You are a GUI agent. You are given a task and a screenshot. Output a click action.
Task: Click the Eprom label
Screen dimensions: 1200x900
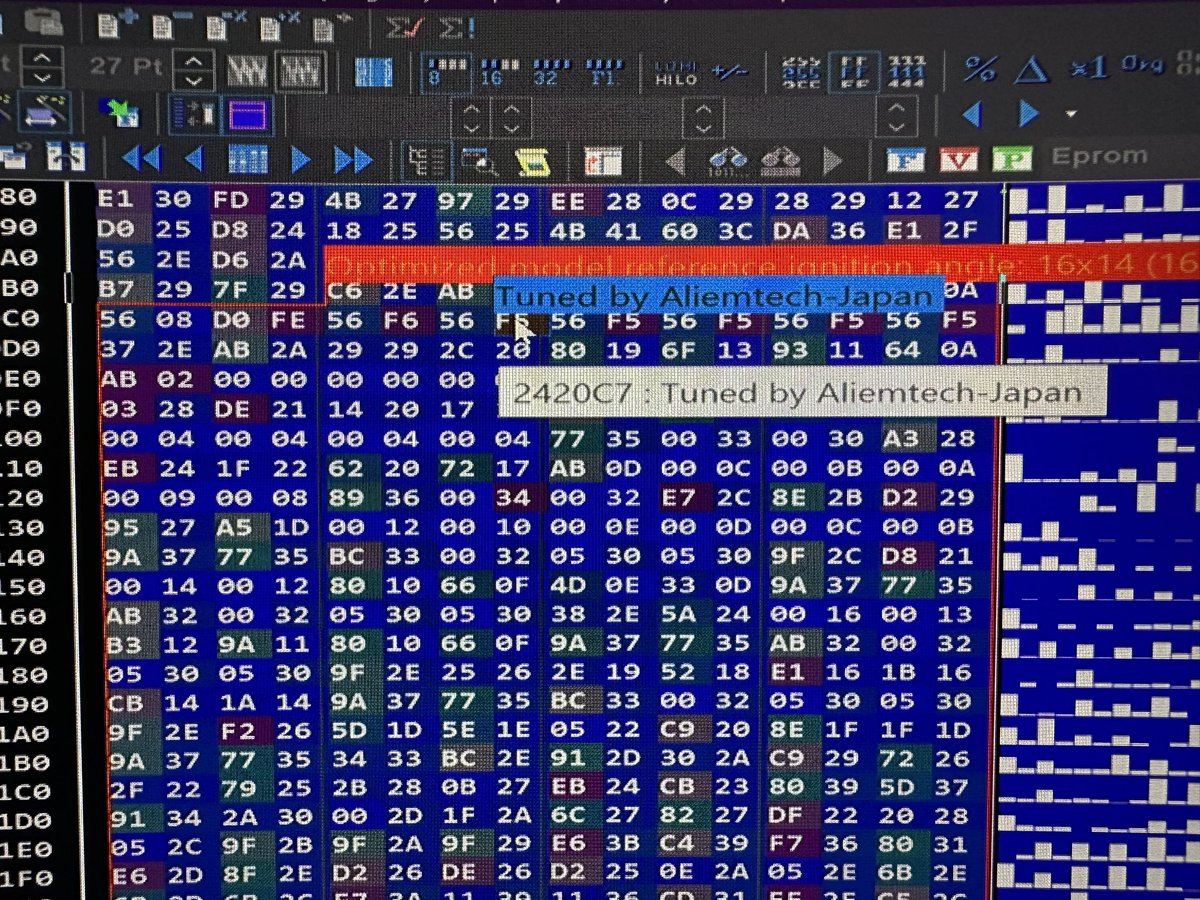coord(1100,155)
